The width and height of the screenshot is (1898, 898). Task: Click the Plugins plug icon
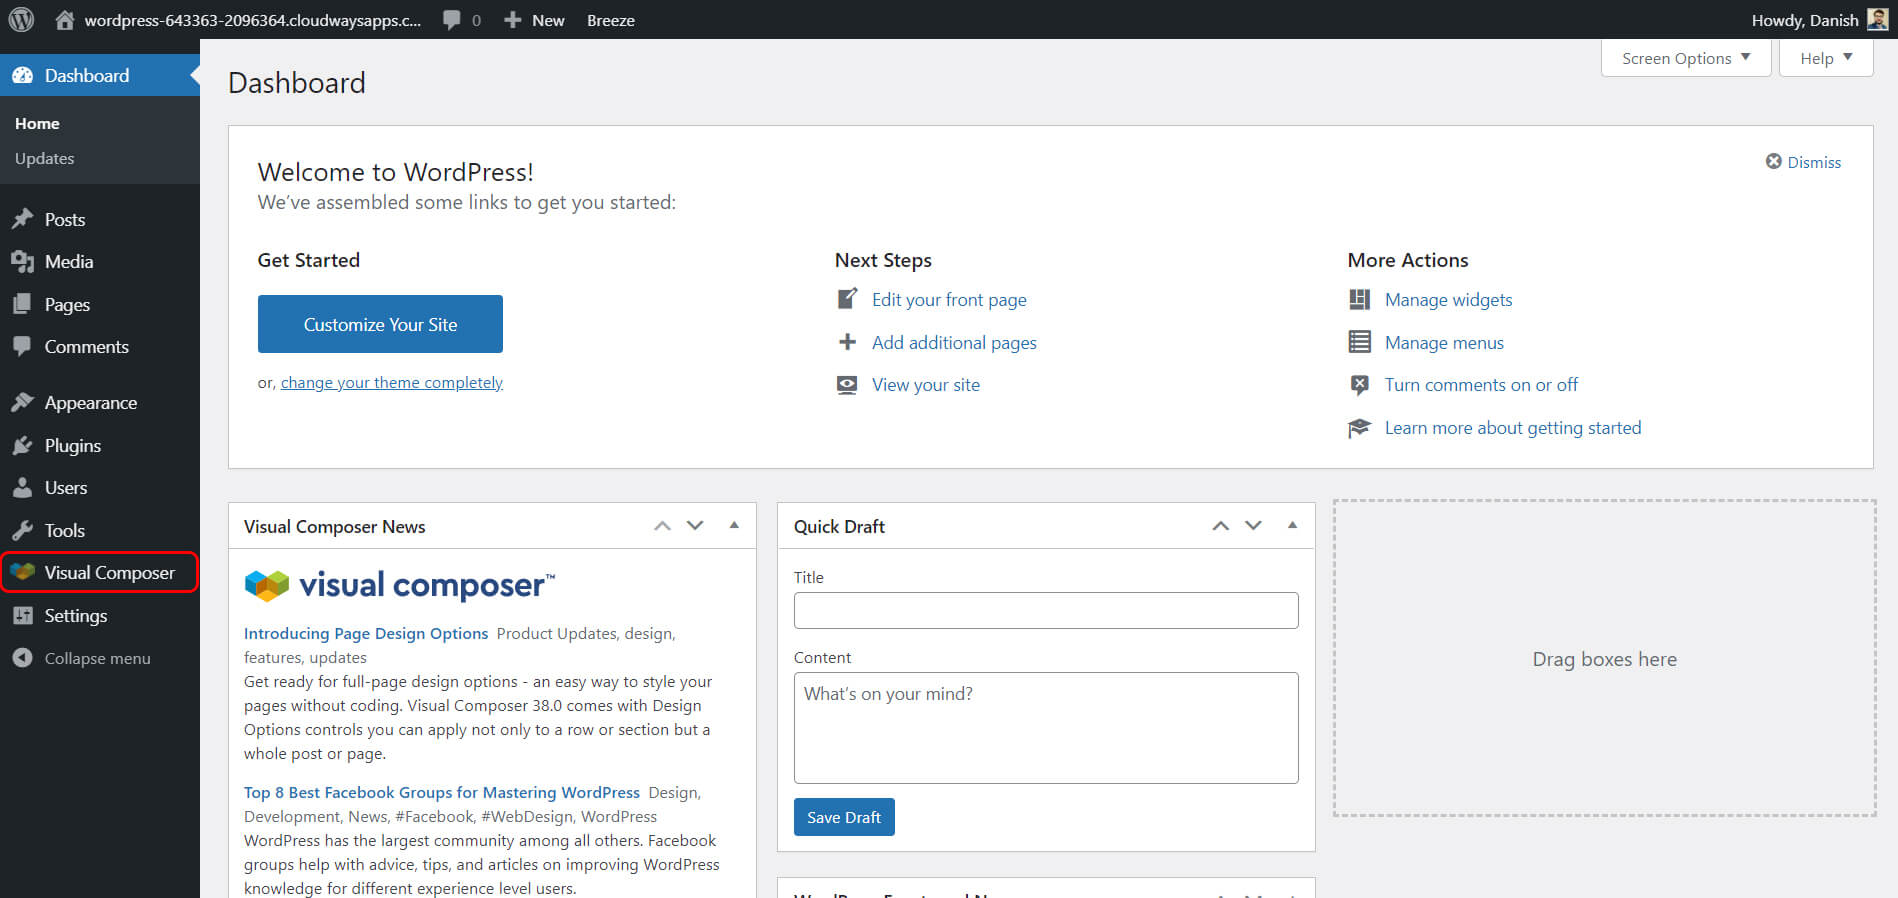pos(22,445)
